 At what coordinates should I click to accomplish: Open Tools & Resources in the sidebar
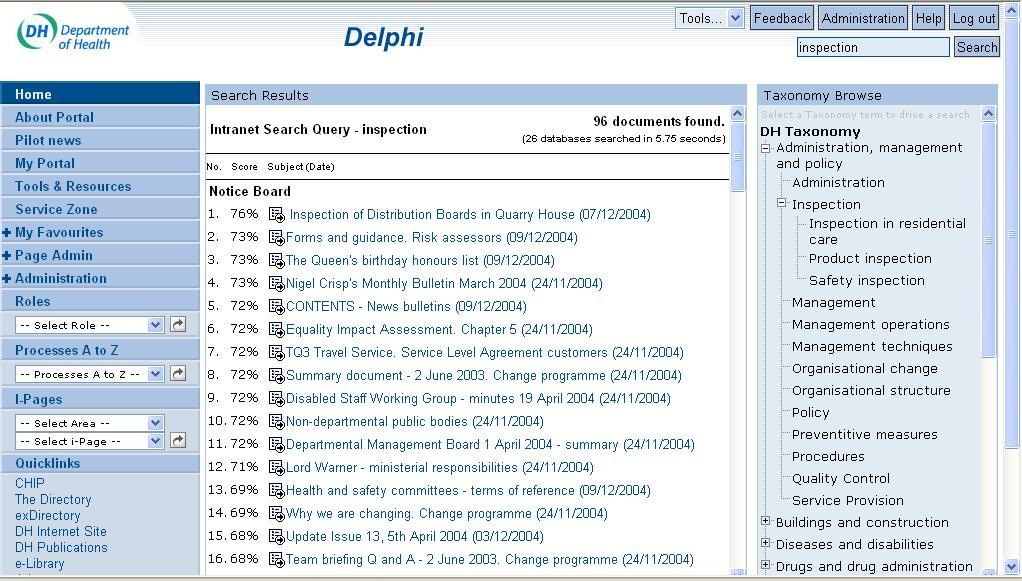click(x=100, y=186)
